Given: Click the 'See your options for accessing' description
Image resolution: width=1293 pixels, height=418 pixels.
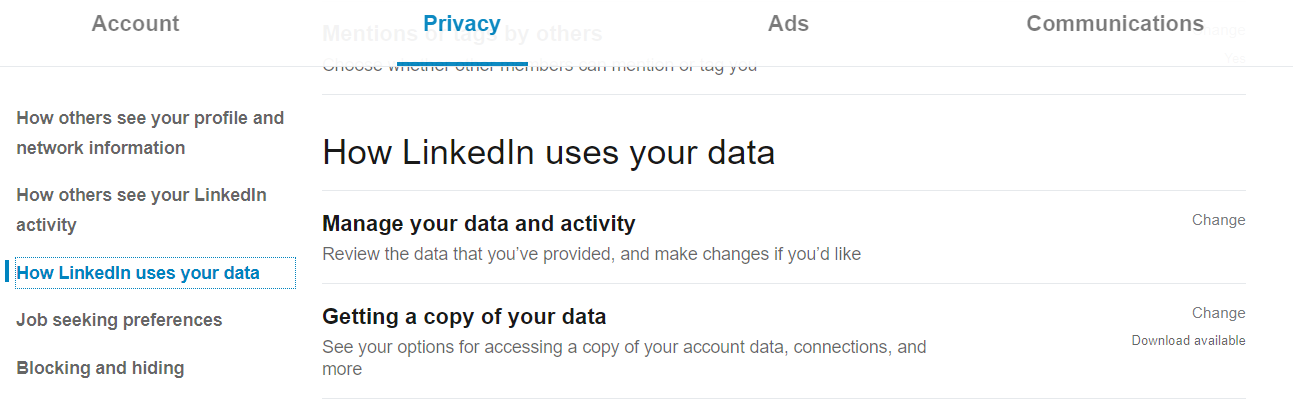Looking at the screenshot, I should (623, 348).
